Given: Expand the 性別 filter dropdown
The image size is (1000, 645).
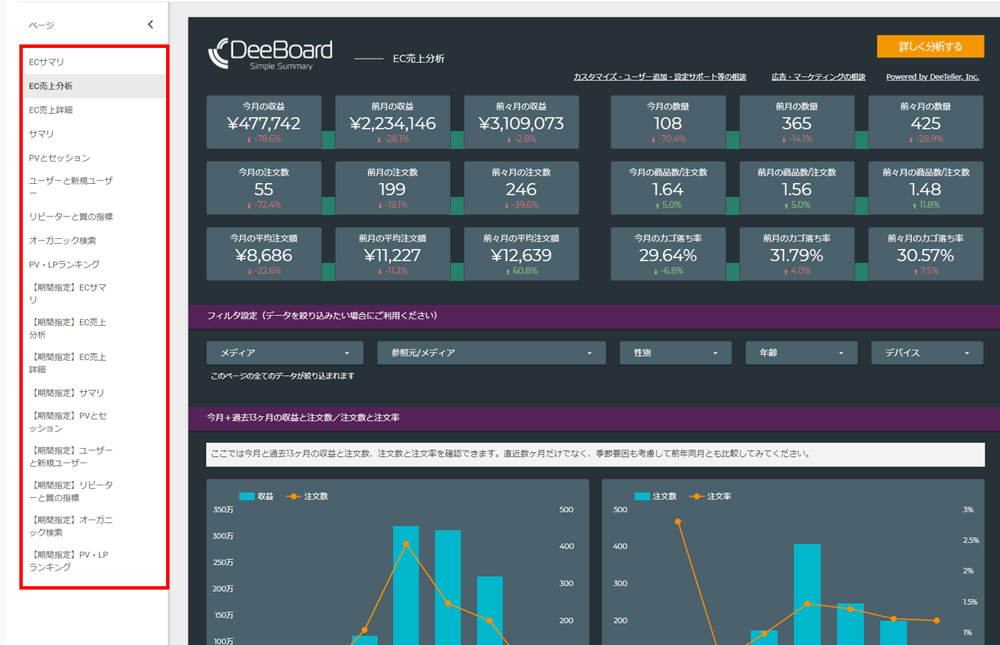Looking at the screenshot, I should pyautogui.click(x=675, y=353).
